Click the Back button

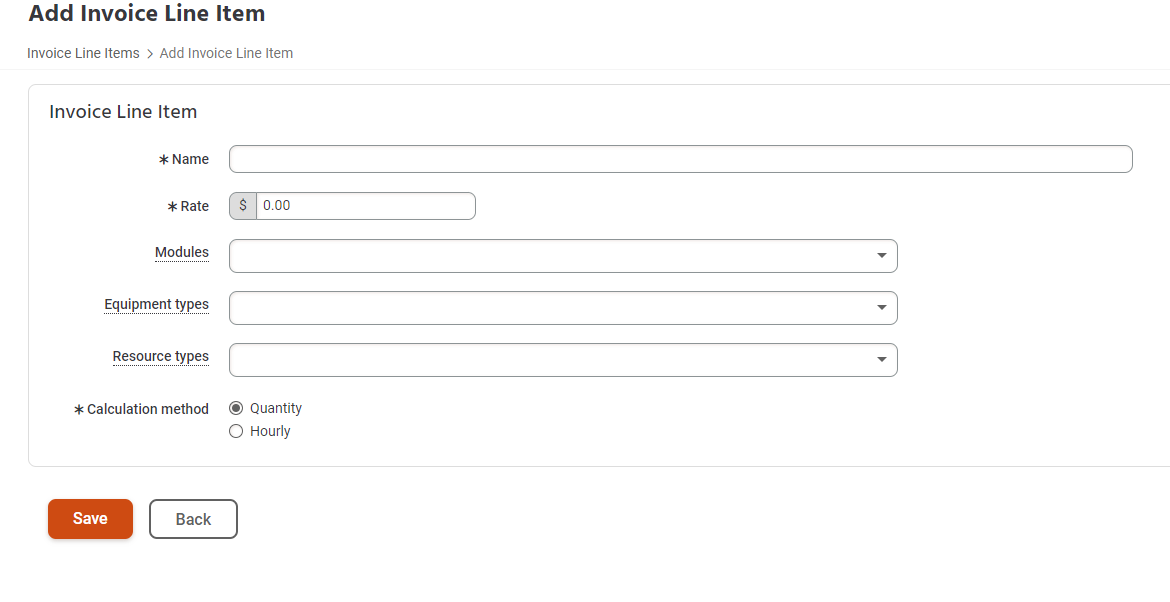point(193,519)
